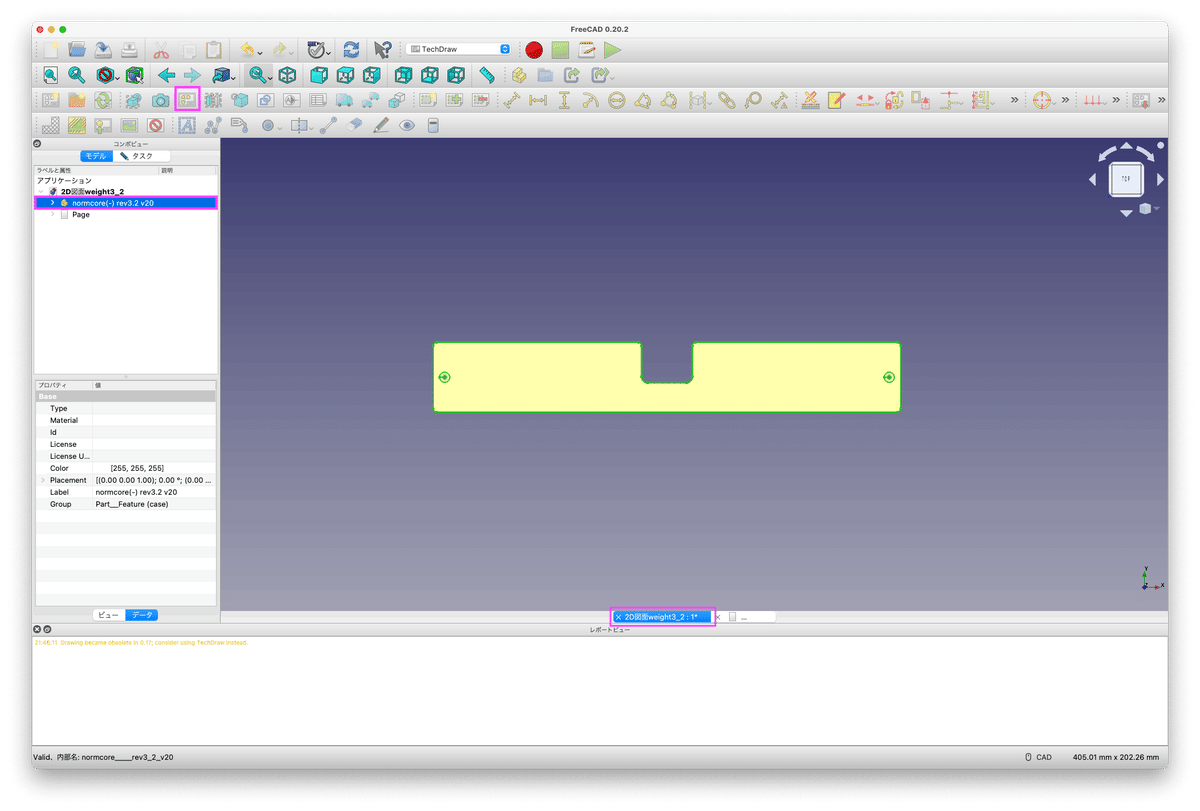Image resolution: width=1200 pixels, height=811 pixels.
Task: Select the Measure distance ruler icon
Action: tap(487, 75)
